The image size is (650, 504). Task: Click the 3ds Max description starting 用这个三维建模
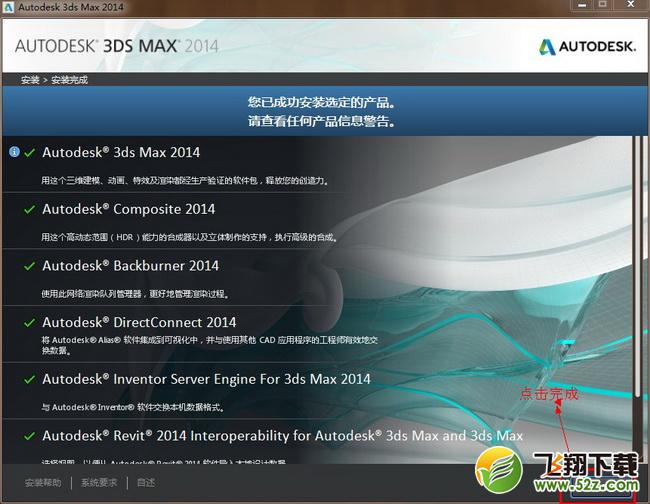click(x=185, y=181)
